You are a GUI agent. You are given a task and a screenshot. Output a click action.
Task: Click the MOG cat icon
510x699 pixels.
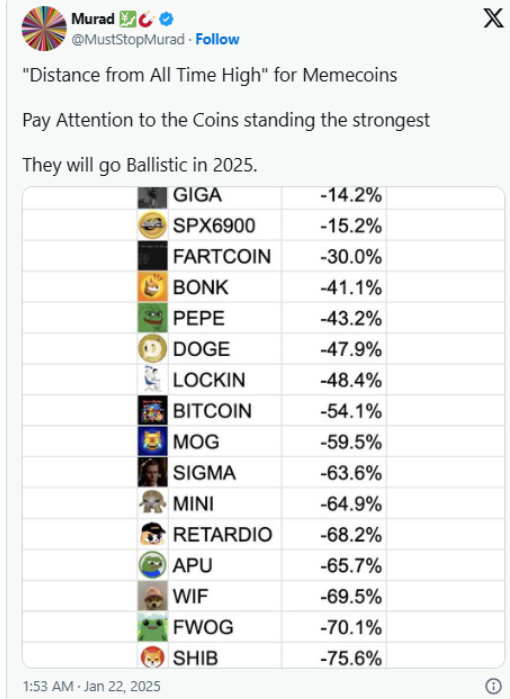point(152,441)
